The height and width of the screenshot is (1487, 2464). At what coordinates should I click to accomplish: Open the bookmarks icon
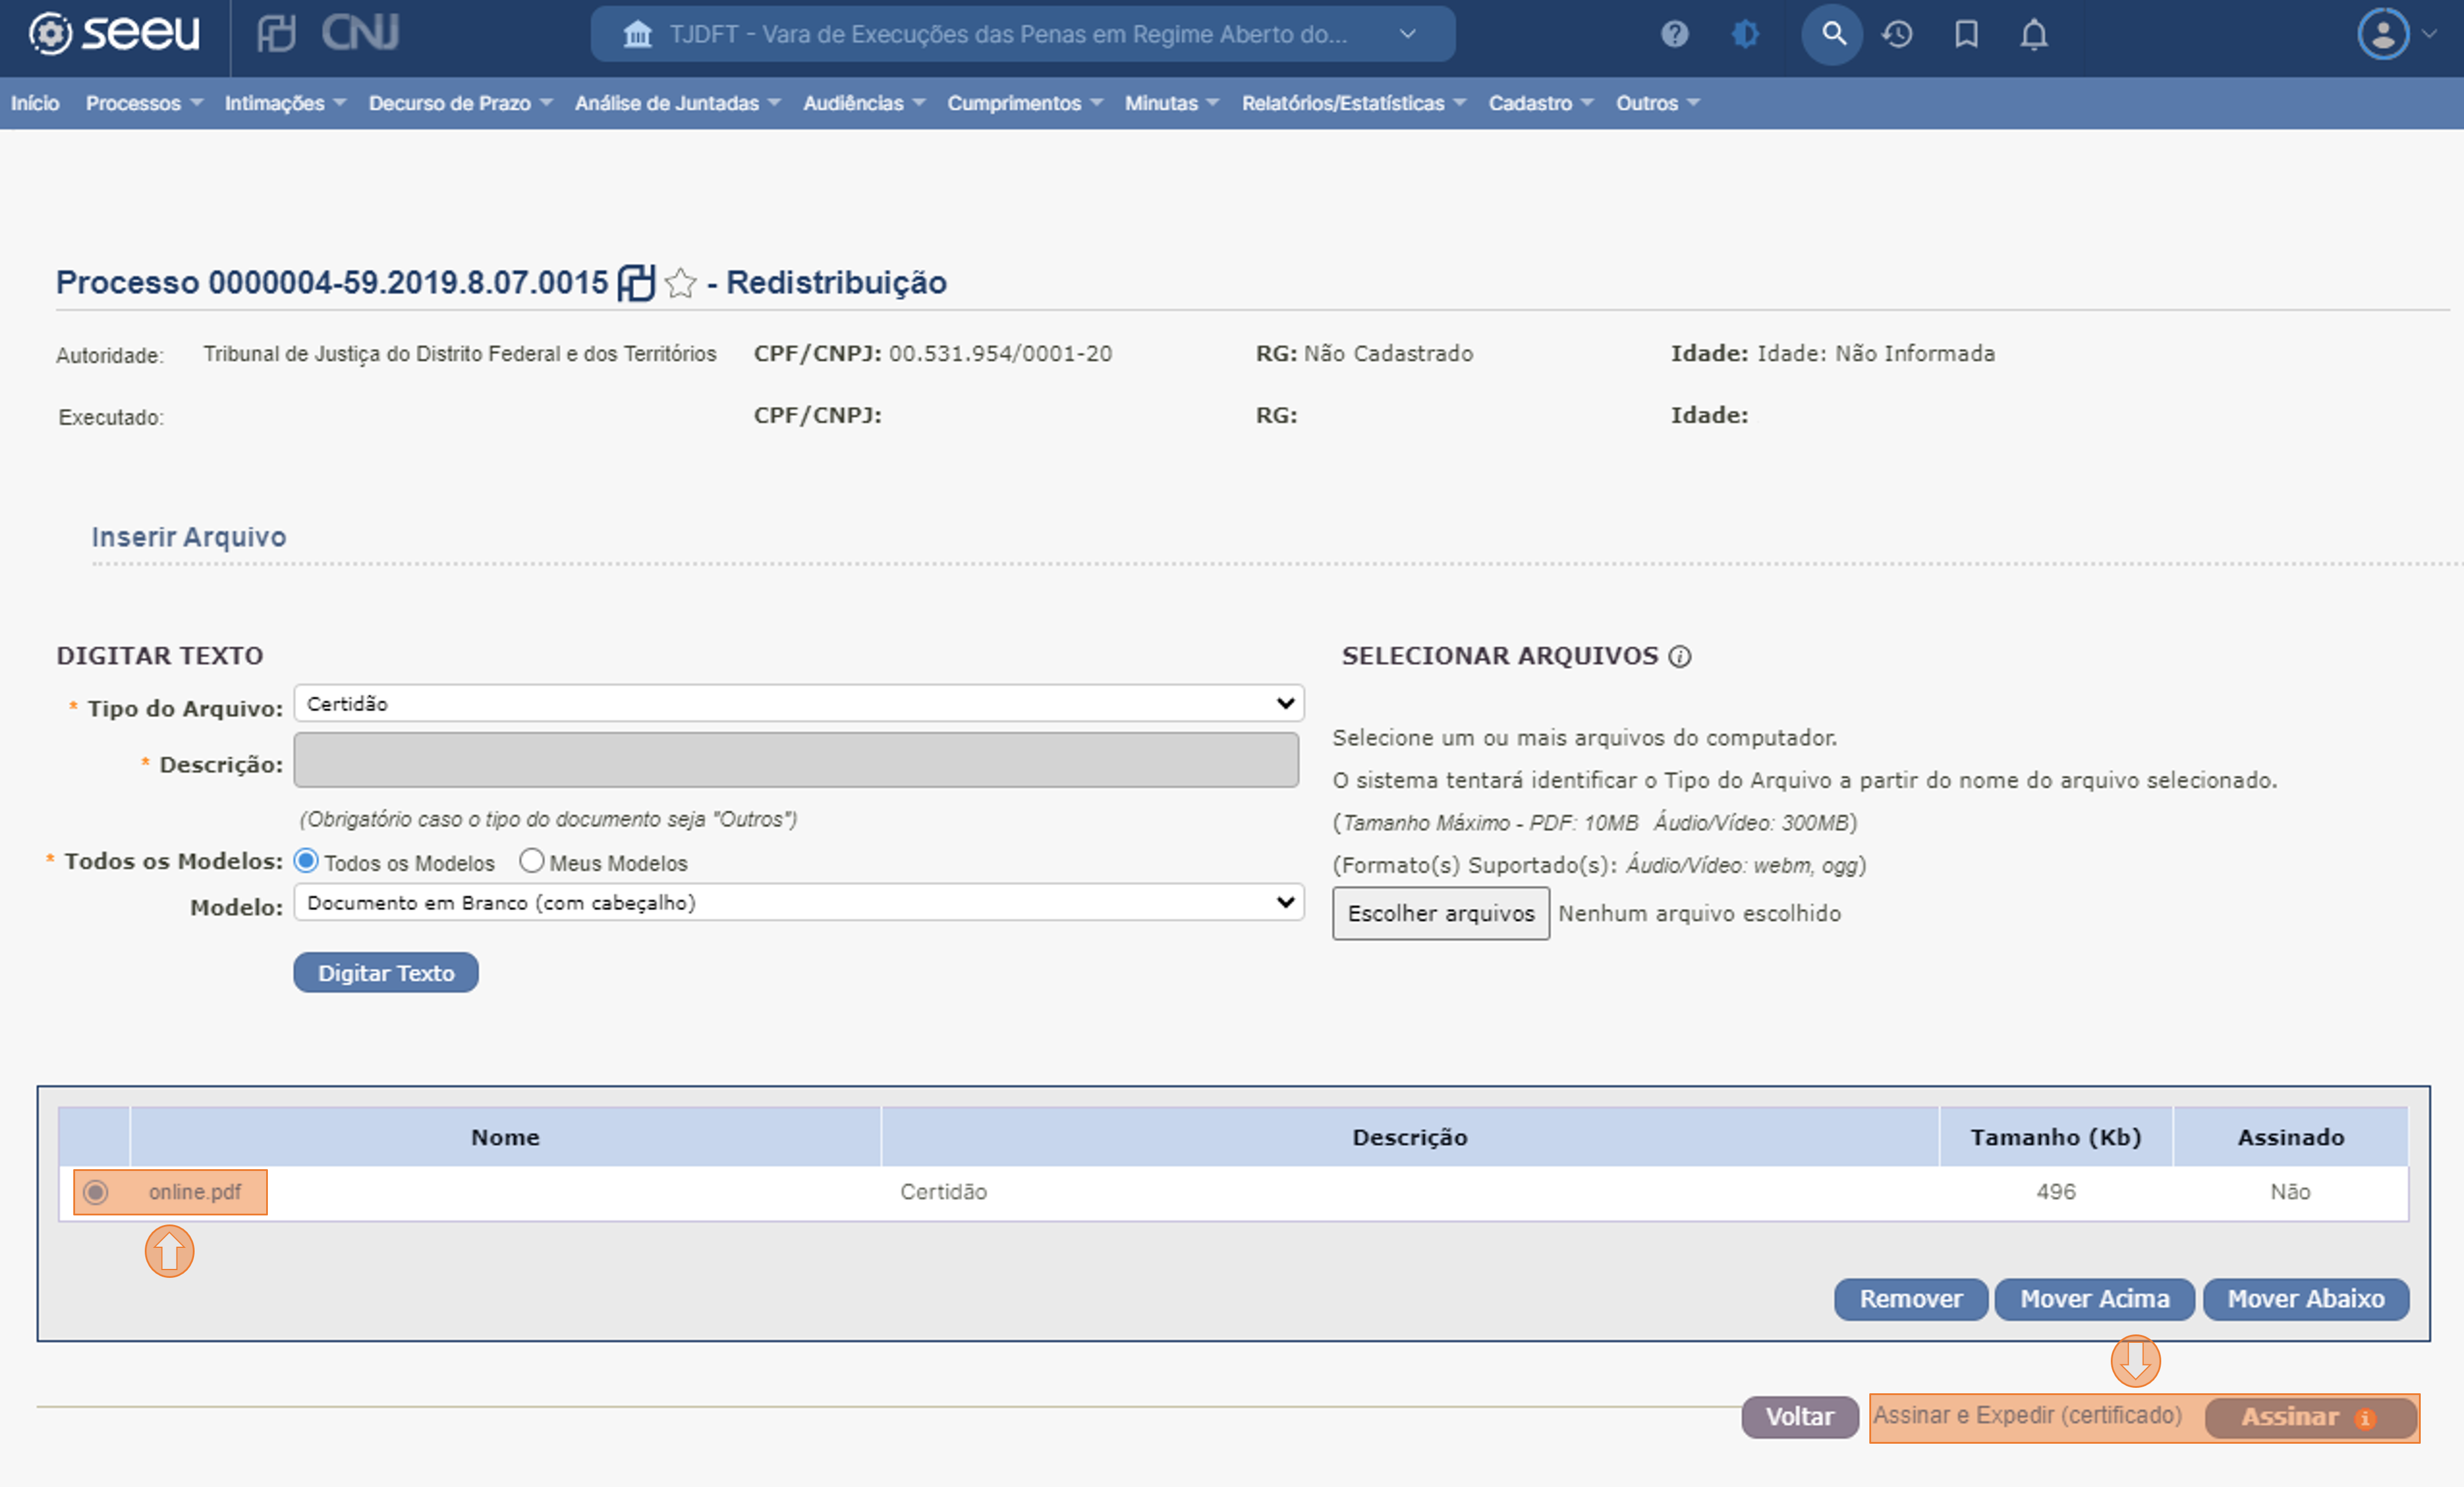coord(1966,34)
